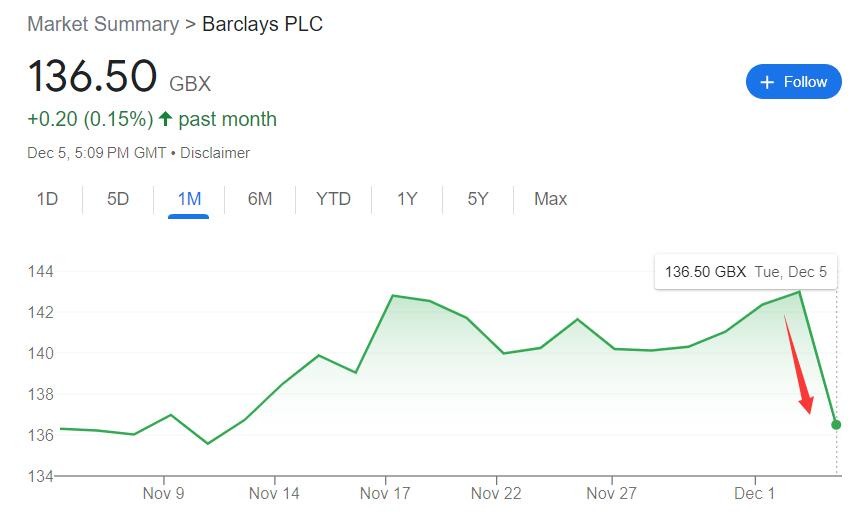Open the Disclaimer link
Screen dimensions: 868x528
pyautogui.click(x=215, y=153)
